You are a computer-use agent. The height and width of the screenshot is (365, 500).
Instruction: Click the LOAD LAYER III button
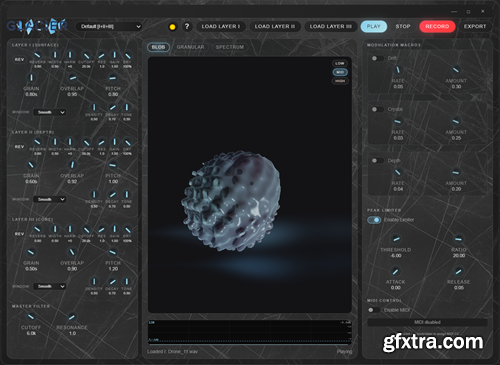coord(331,26)
